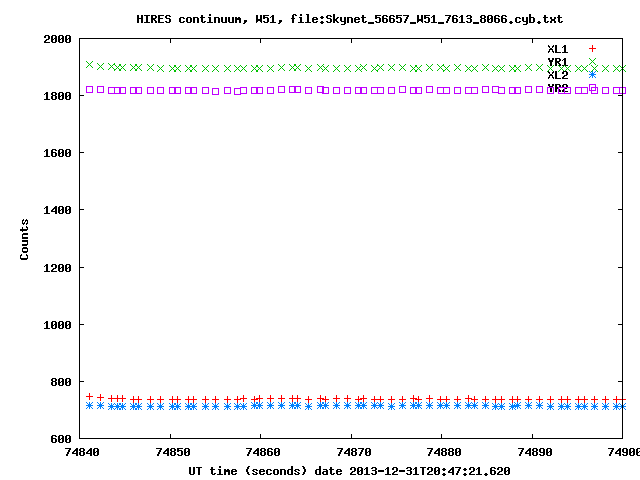Click the 'UT time (seconds) date' x-axis label

tap(268, 471)
